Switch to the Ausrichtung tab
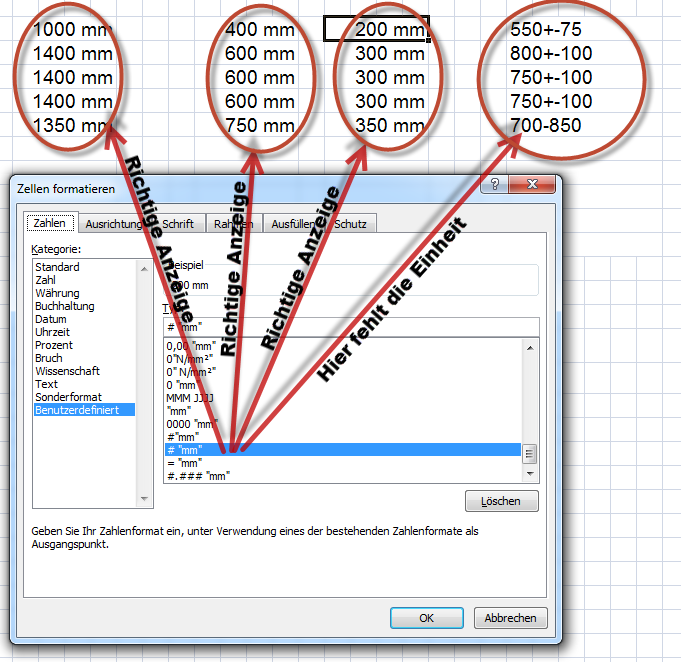Image resolution: width=681 pixels, height=662 pixels. [x=114, y=224]
